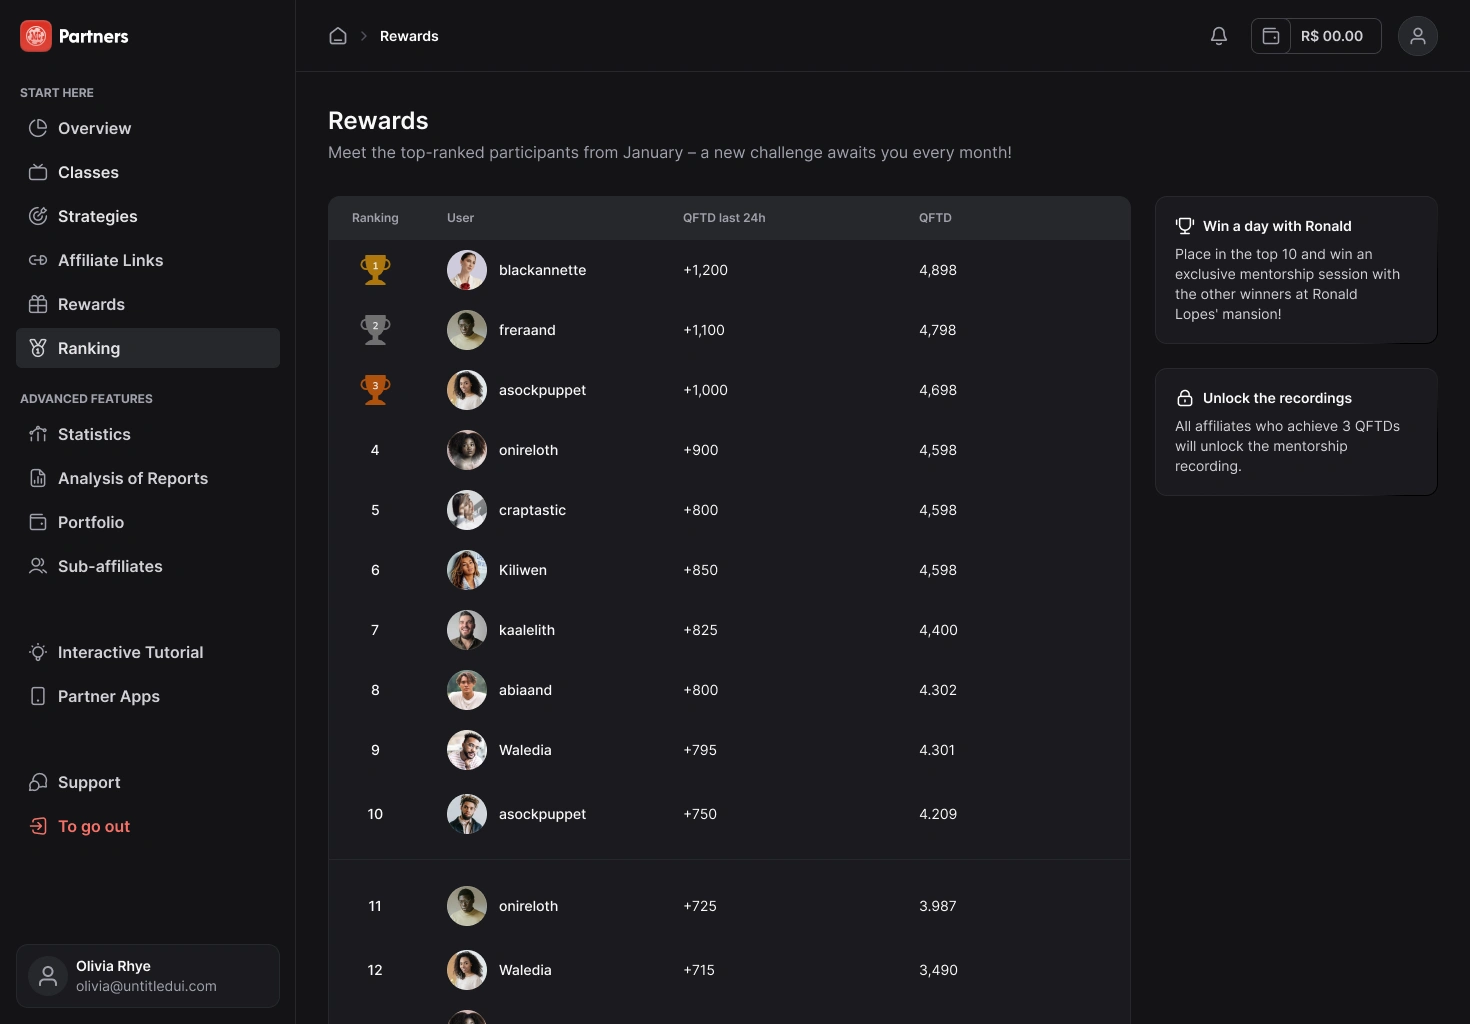The image size is (1470, 1024).
Task: Click the rightmost QFTD column header
Action: coord(935,218)
